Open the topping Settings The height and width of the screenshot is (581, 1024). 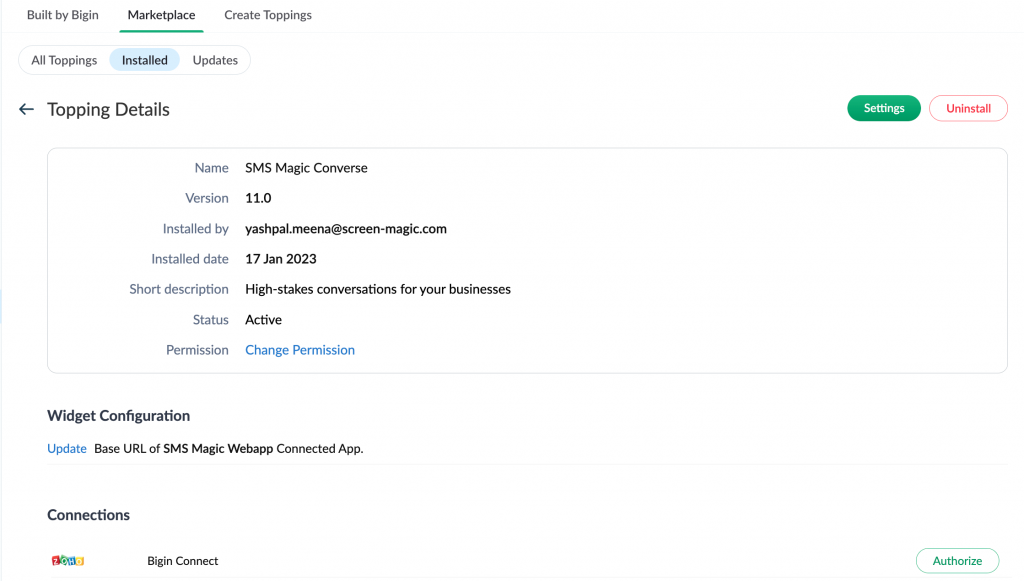[x=884, y=108]
